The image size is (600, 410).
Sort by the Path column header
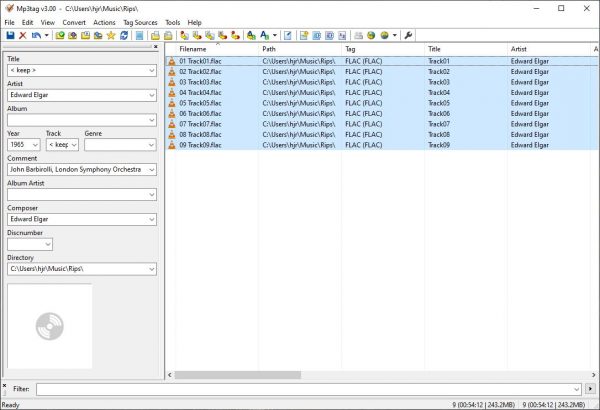pos(300,49)
